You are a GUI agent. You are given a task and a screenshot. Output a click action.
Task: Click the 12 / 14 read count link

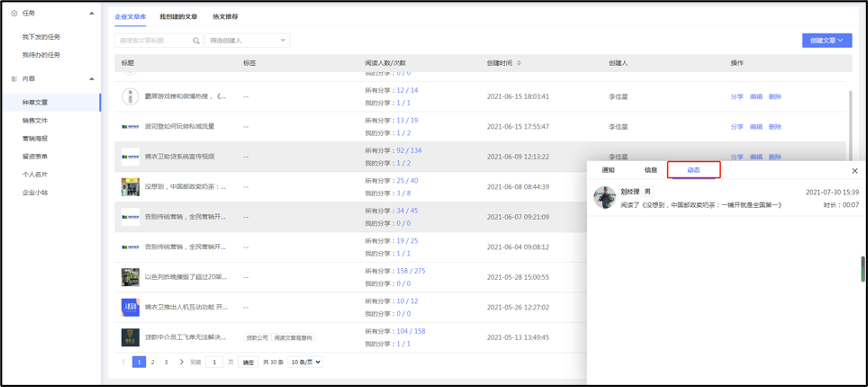(x=407, y=90)
